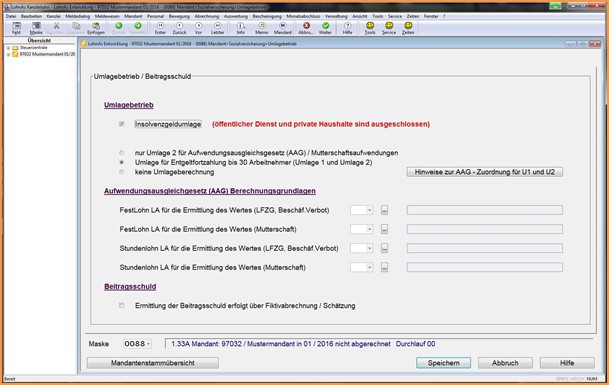Click lookup button for Stundenlohn LA (Mutterschaft)

pos(384,267)
